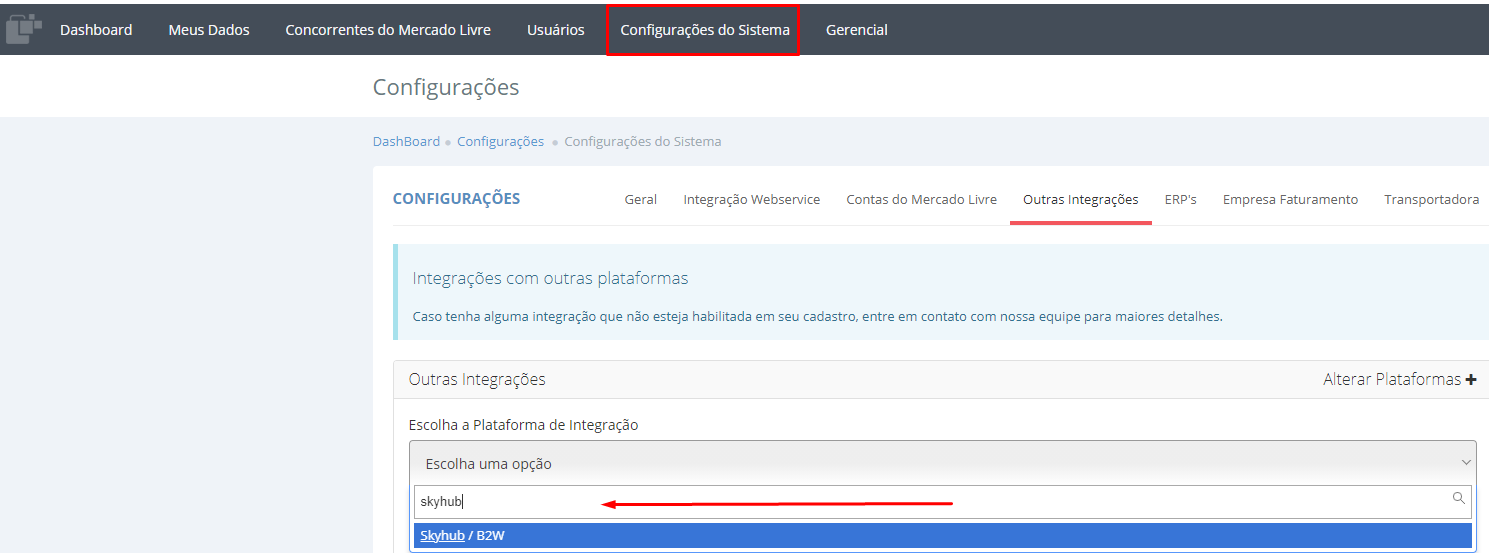Open the Escolha uma opção dropdown

[942, 463]
